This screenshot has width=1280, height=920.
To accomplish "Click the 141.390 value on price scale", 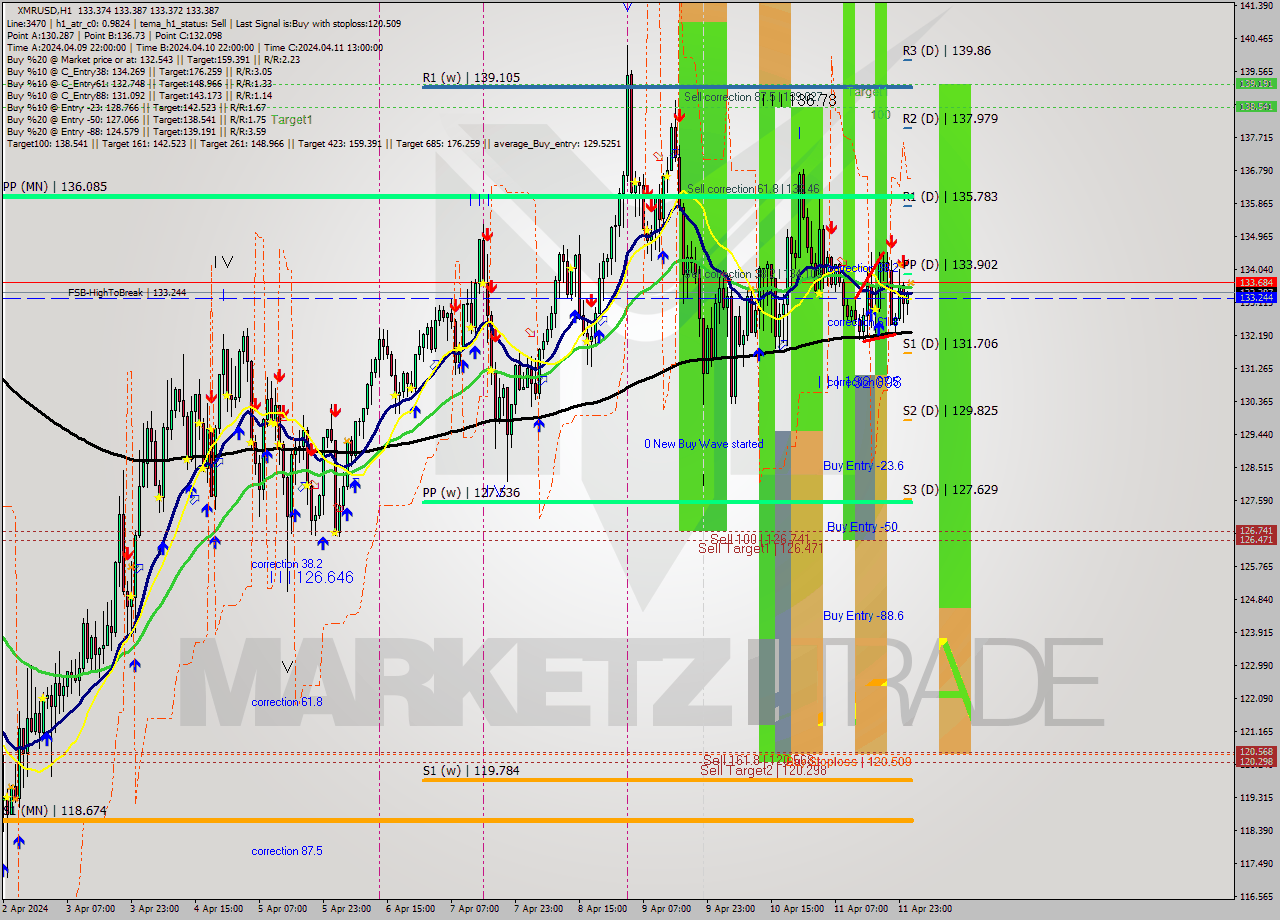I will pos(1255,6).
